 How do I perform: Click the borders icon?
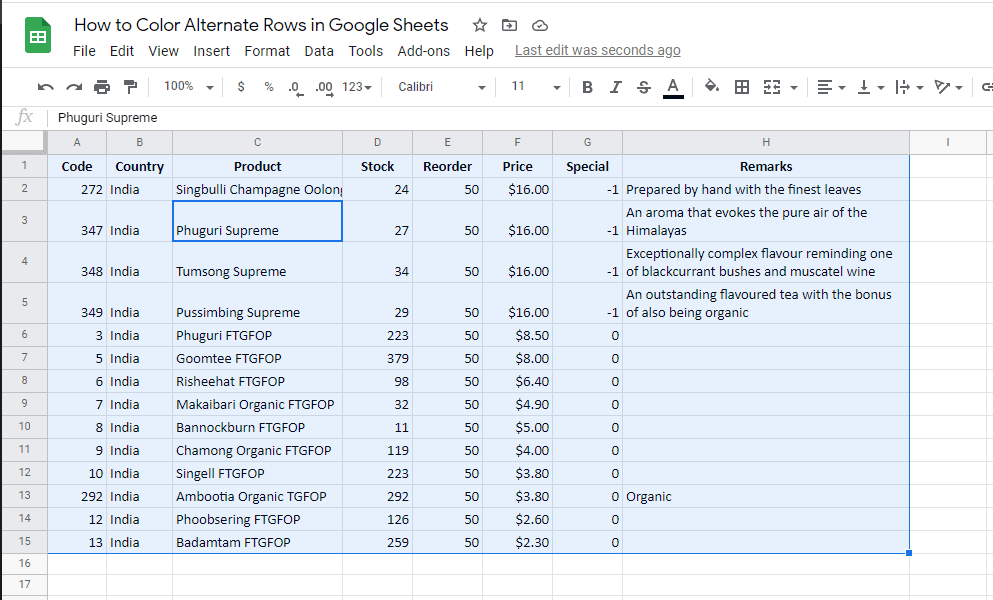click(x=741, y=86)
